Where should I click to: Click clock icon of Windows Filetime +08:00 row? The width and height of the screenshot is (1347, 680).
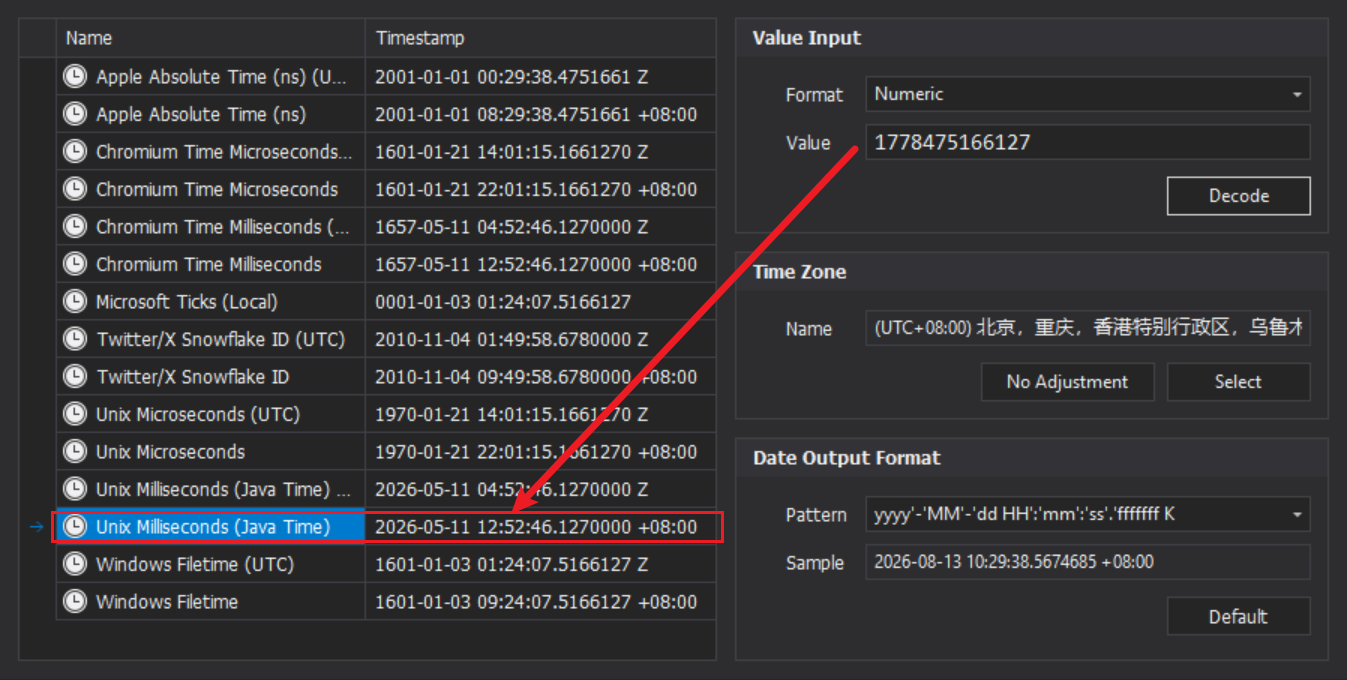pyautogui.click(x=75, y=601)
